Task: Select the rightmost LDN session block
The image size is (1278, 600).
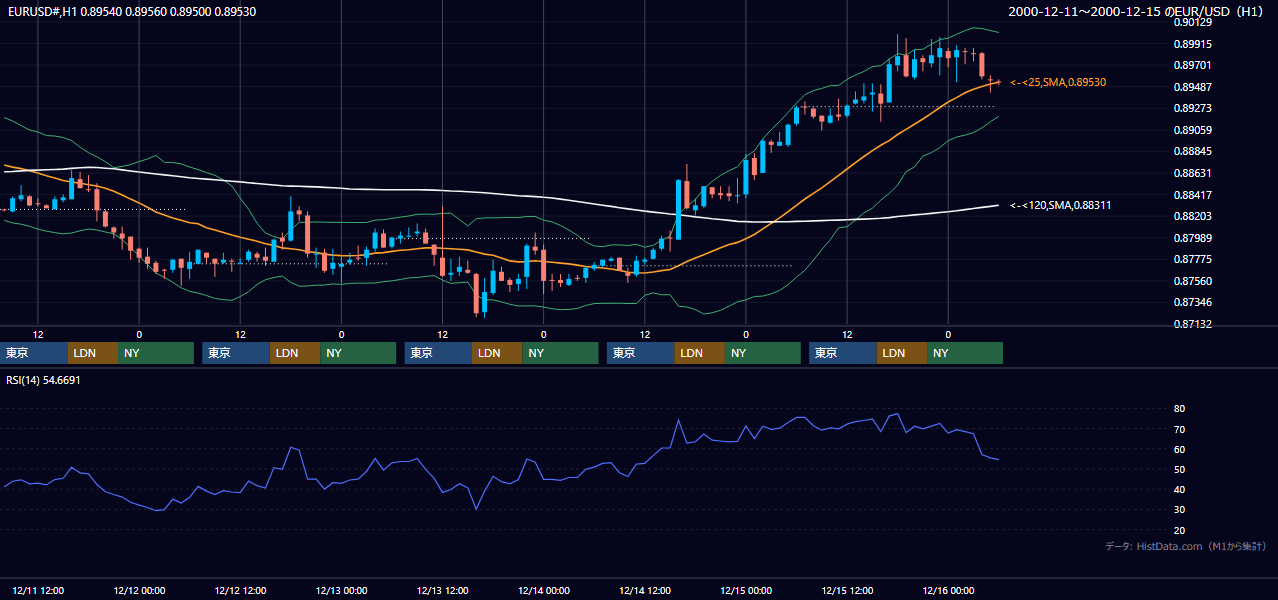Action: [902, 353]
